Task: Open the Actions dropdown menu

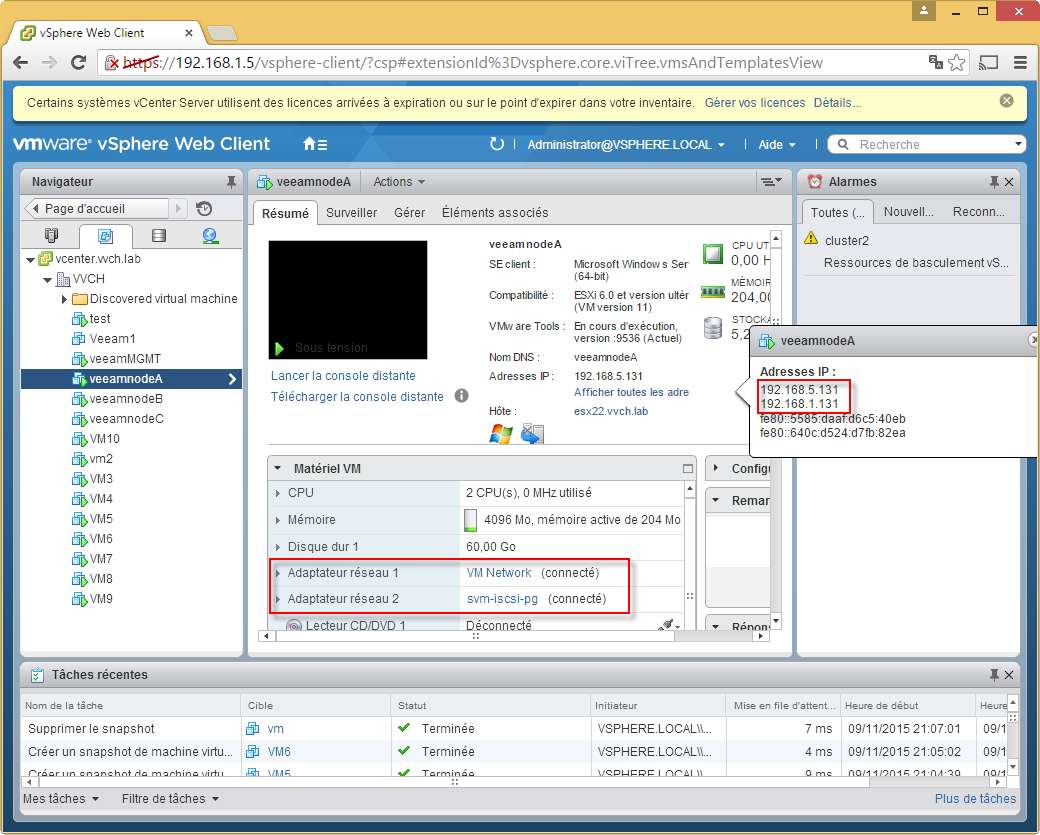Action: 399,182
